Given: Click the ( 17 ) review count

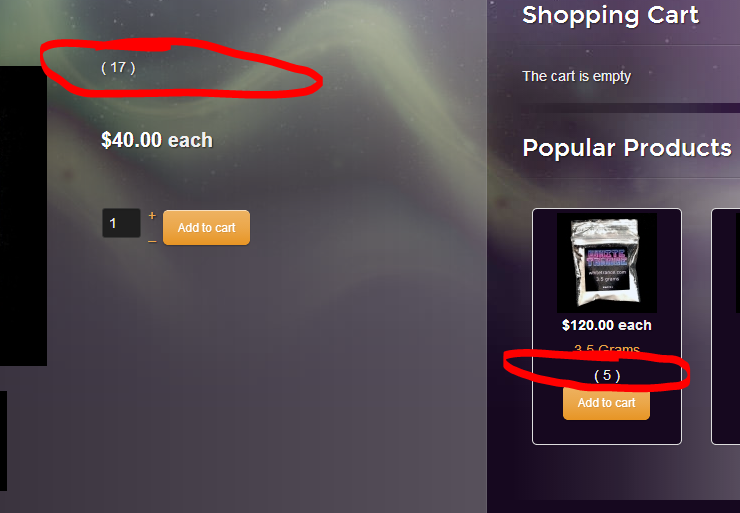Looking at the screenshot, I should (x=118, y=67).
